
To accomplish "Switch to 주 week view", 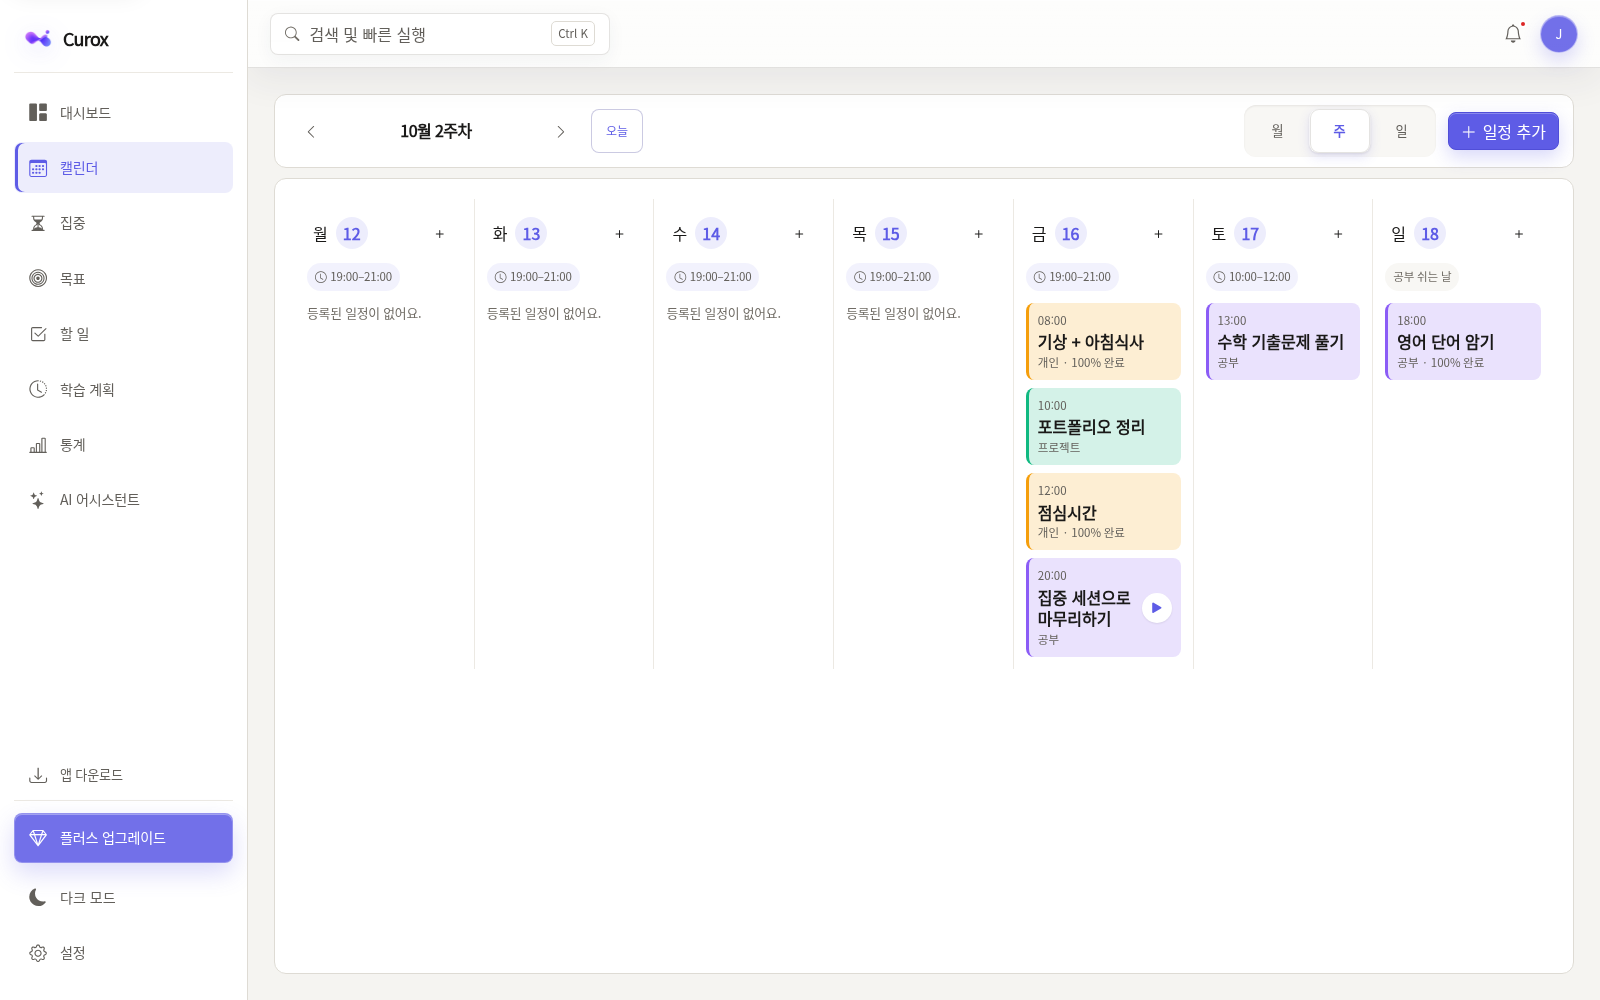I will tap(1339, 131).
